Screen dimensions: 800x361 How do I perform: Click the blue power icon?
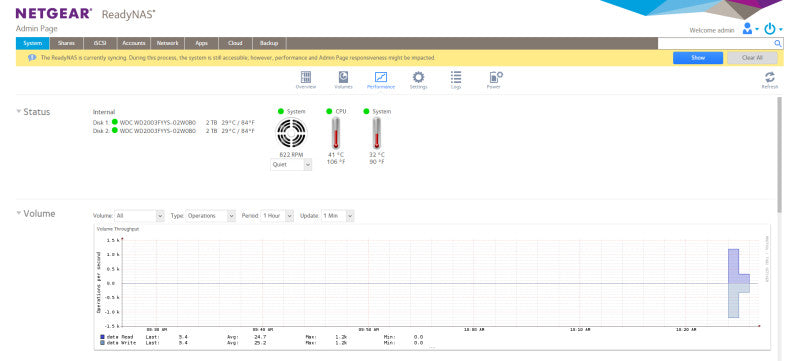pyautogui.click(x=770, y=29)
